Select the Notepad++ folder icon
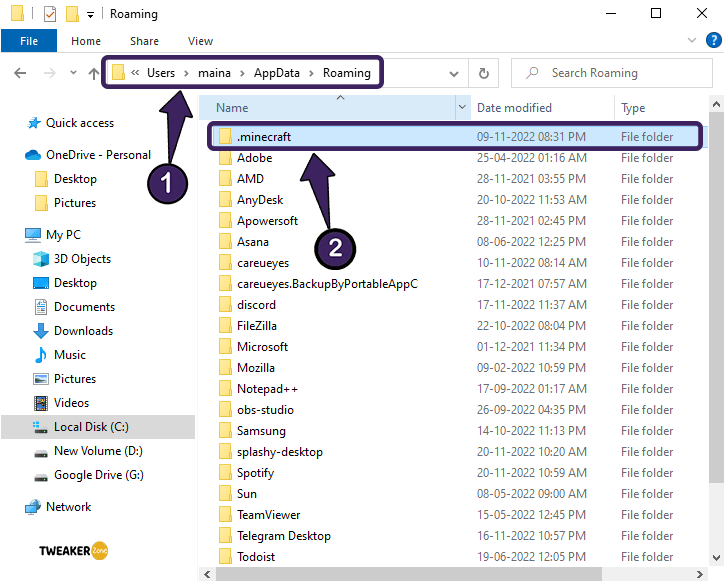Screen dimensions: 724x581 pyautogui.click(x=225, y=388)
